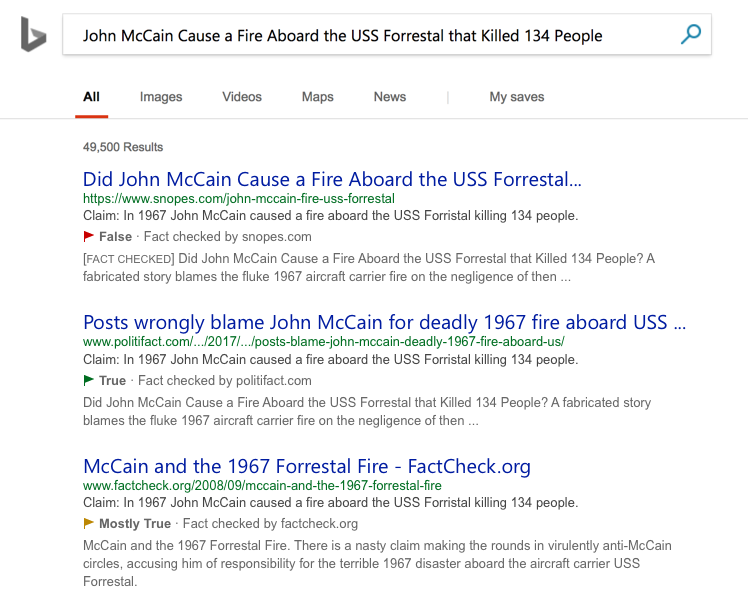The image size is (748, 601).
Task: Click the Bing logo icon
Action: point(33,34)
